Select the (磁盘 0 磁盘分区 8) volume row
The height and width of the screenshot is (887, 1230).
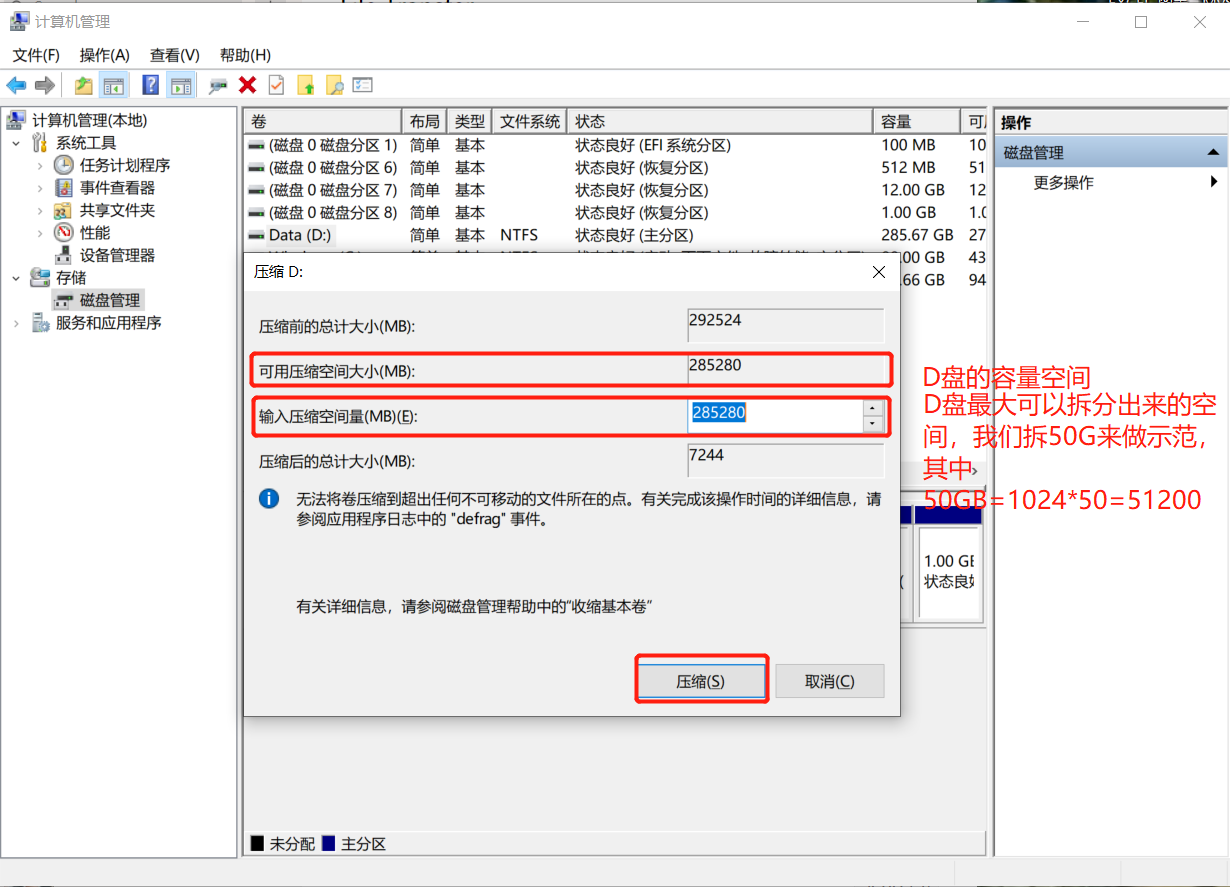point(615,212)
